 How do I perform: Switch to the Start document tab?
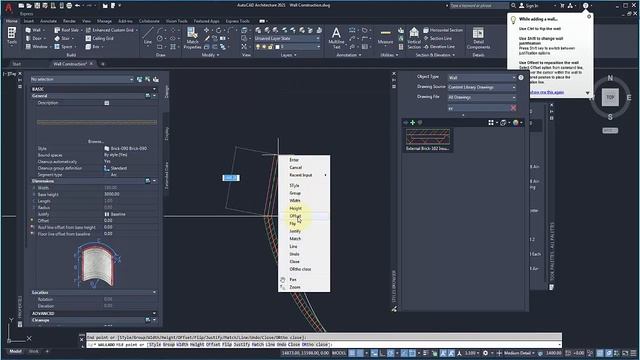tap(16, 64)
